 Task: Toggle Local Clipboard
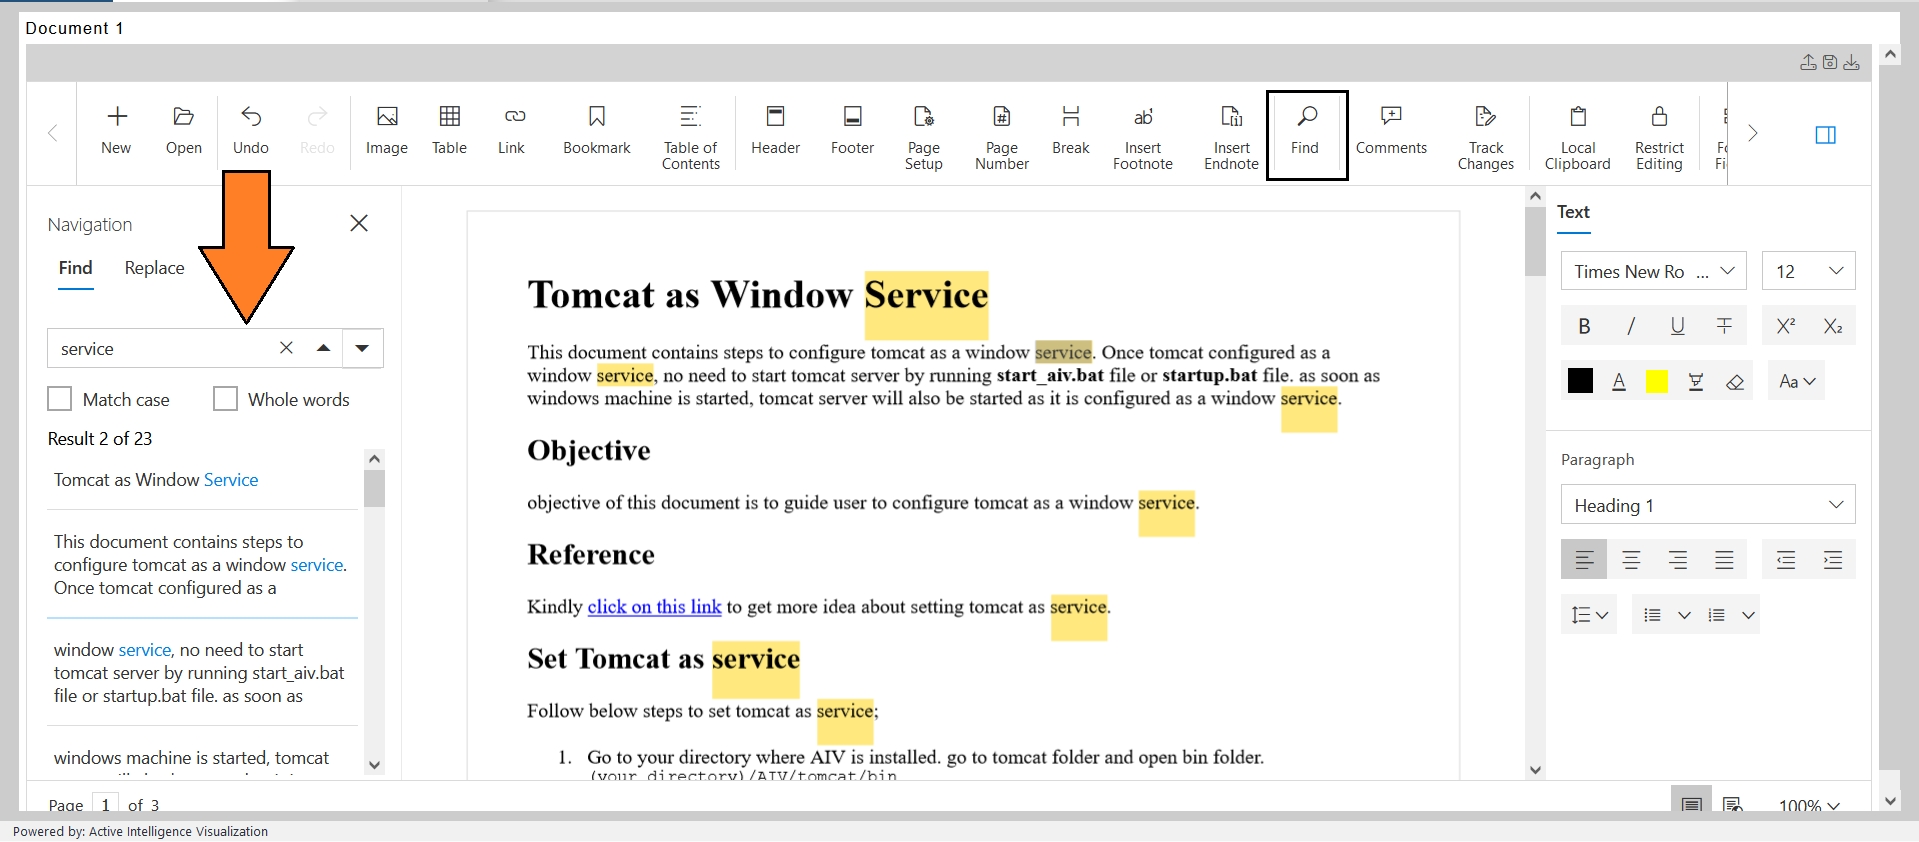pyautogui.click(x=1577, y=137)
